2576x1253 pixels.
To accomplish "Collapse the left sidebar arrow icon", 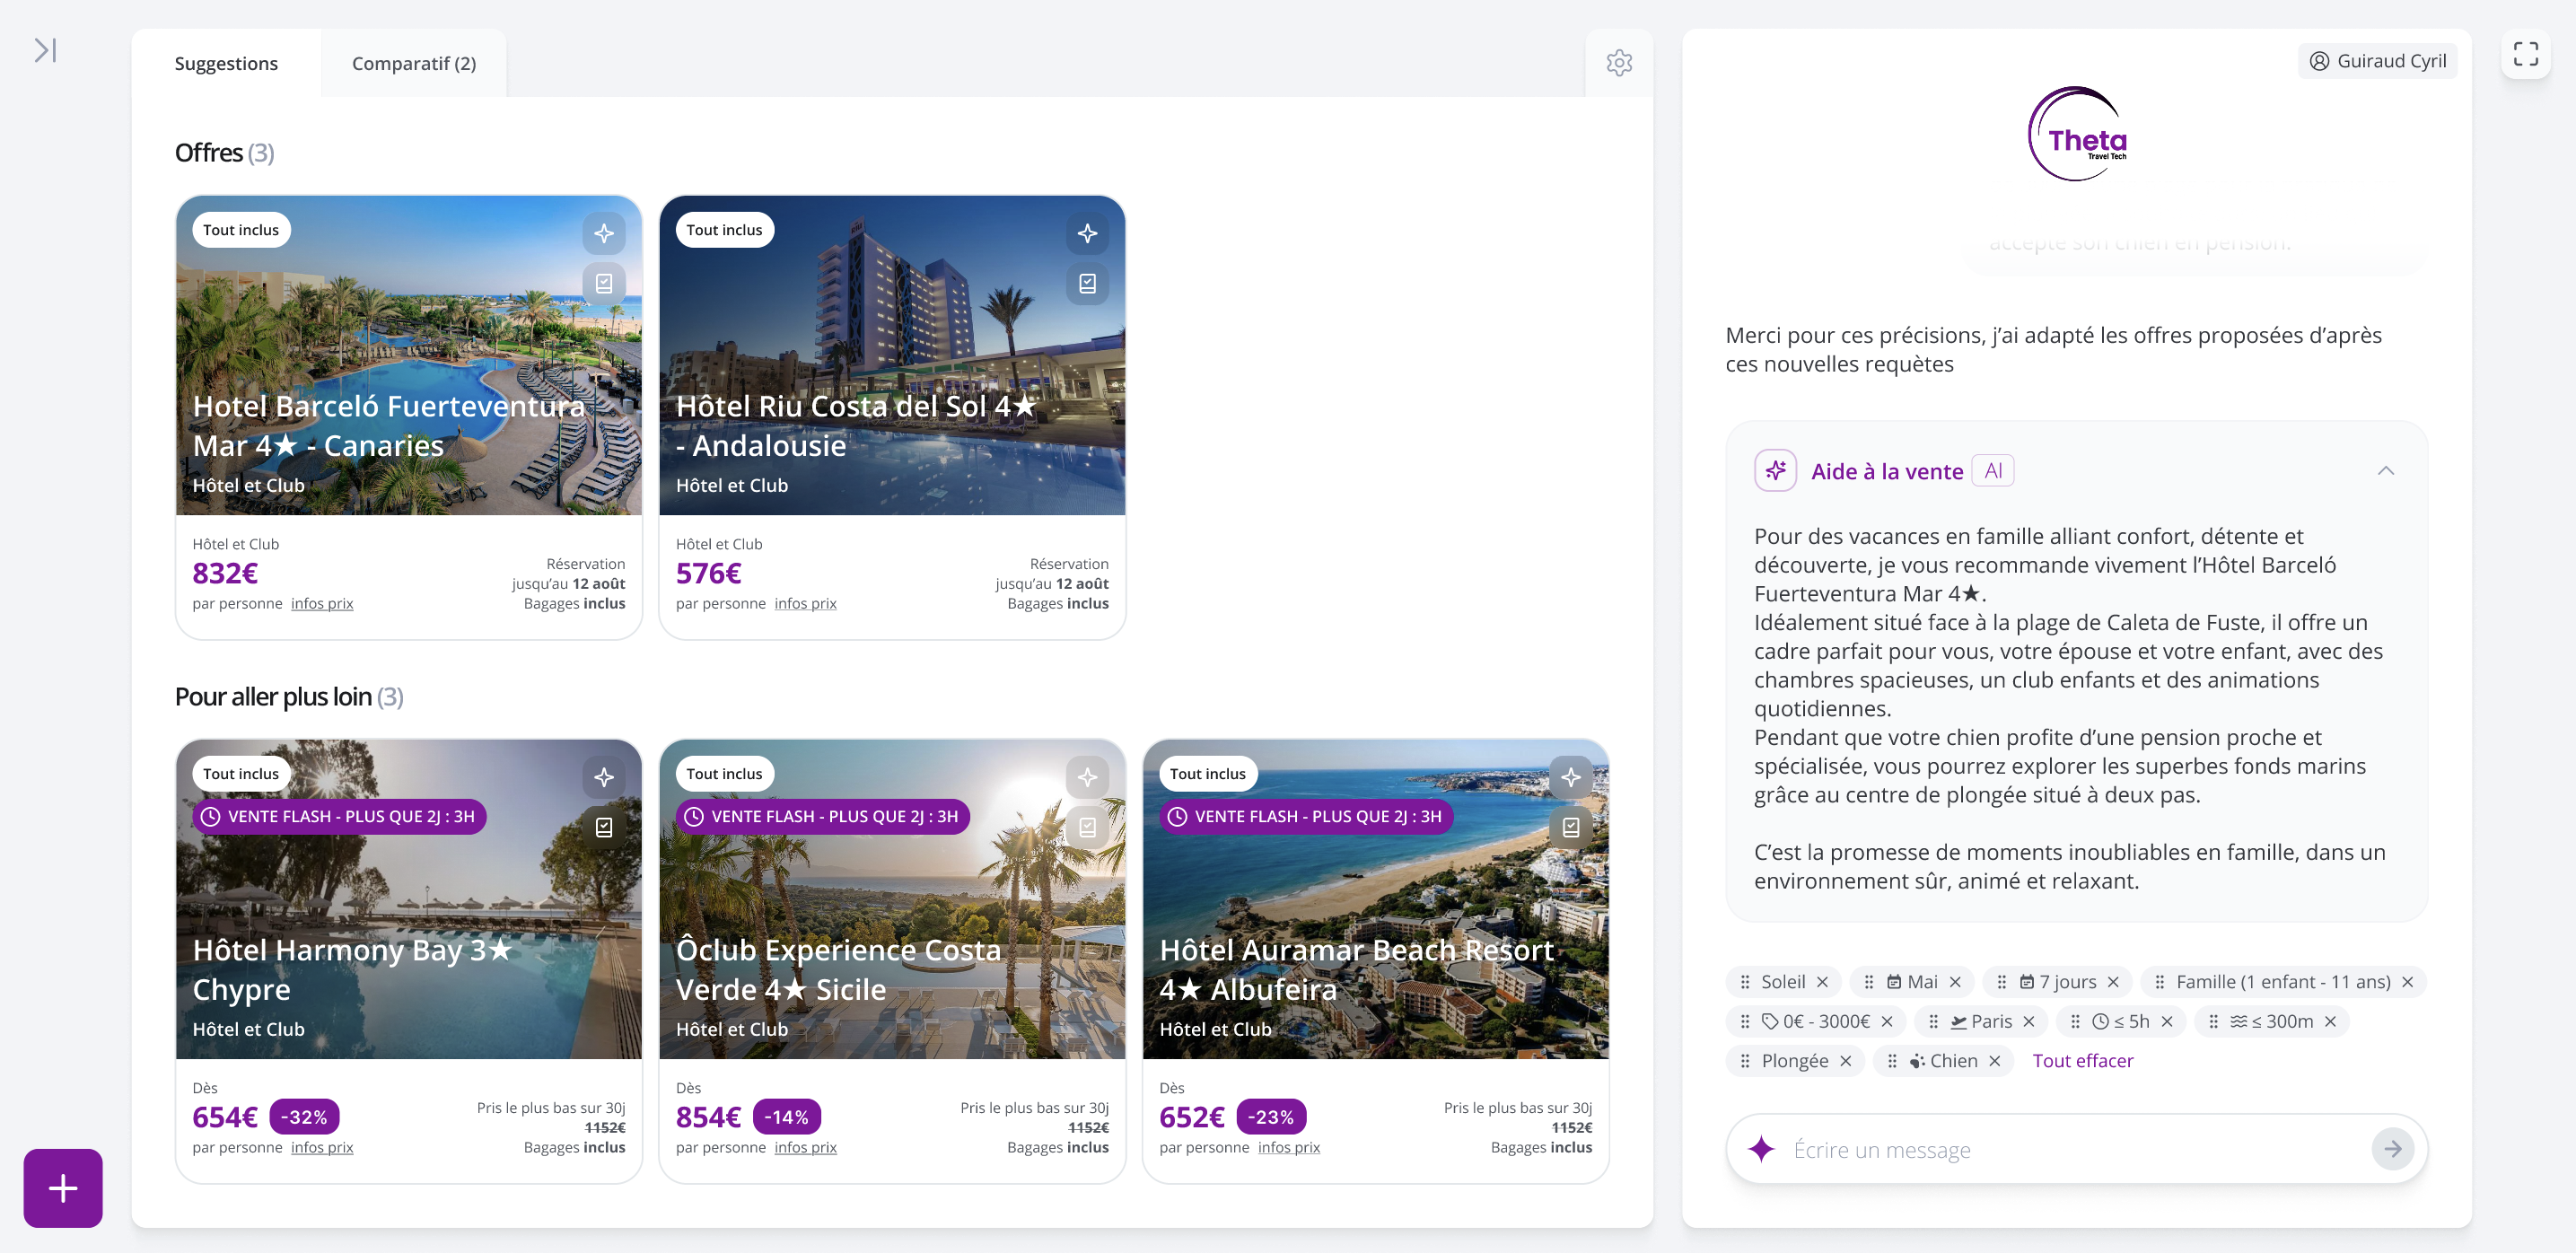I will 45,50.
